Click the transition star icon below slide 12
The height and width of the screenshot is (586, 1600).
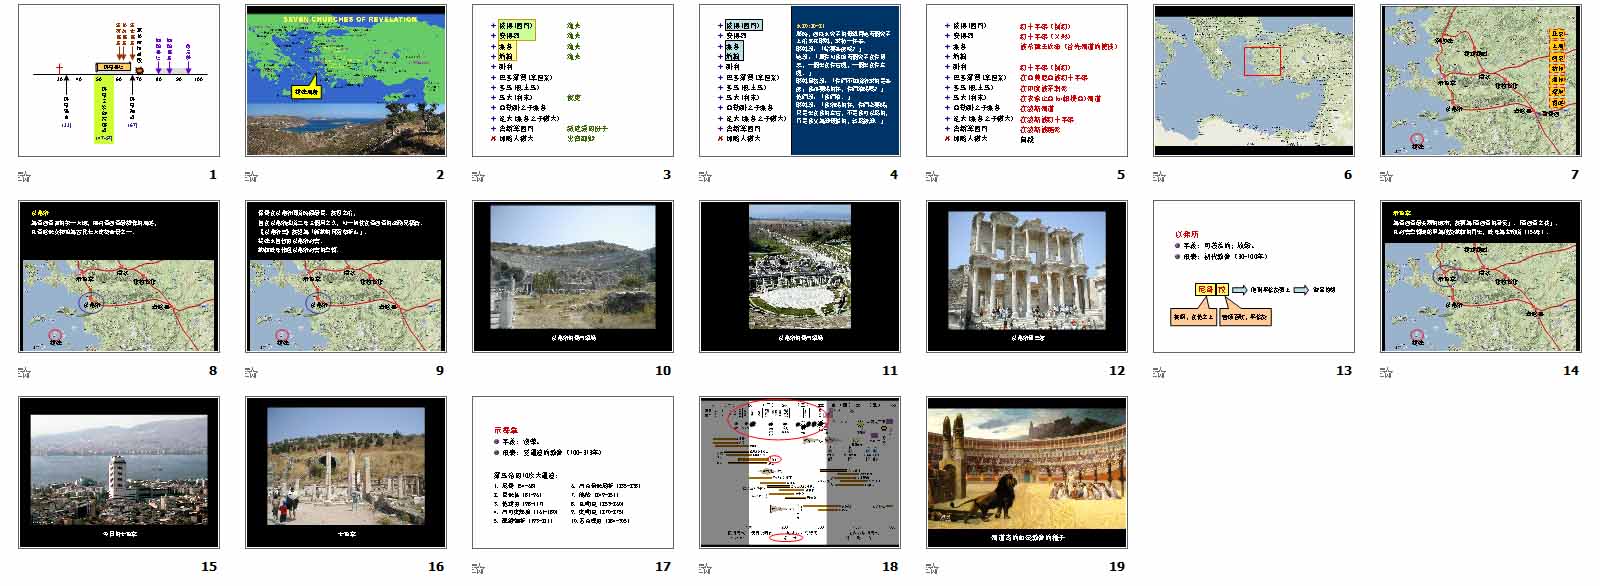click(933, 373)
